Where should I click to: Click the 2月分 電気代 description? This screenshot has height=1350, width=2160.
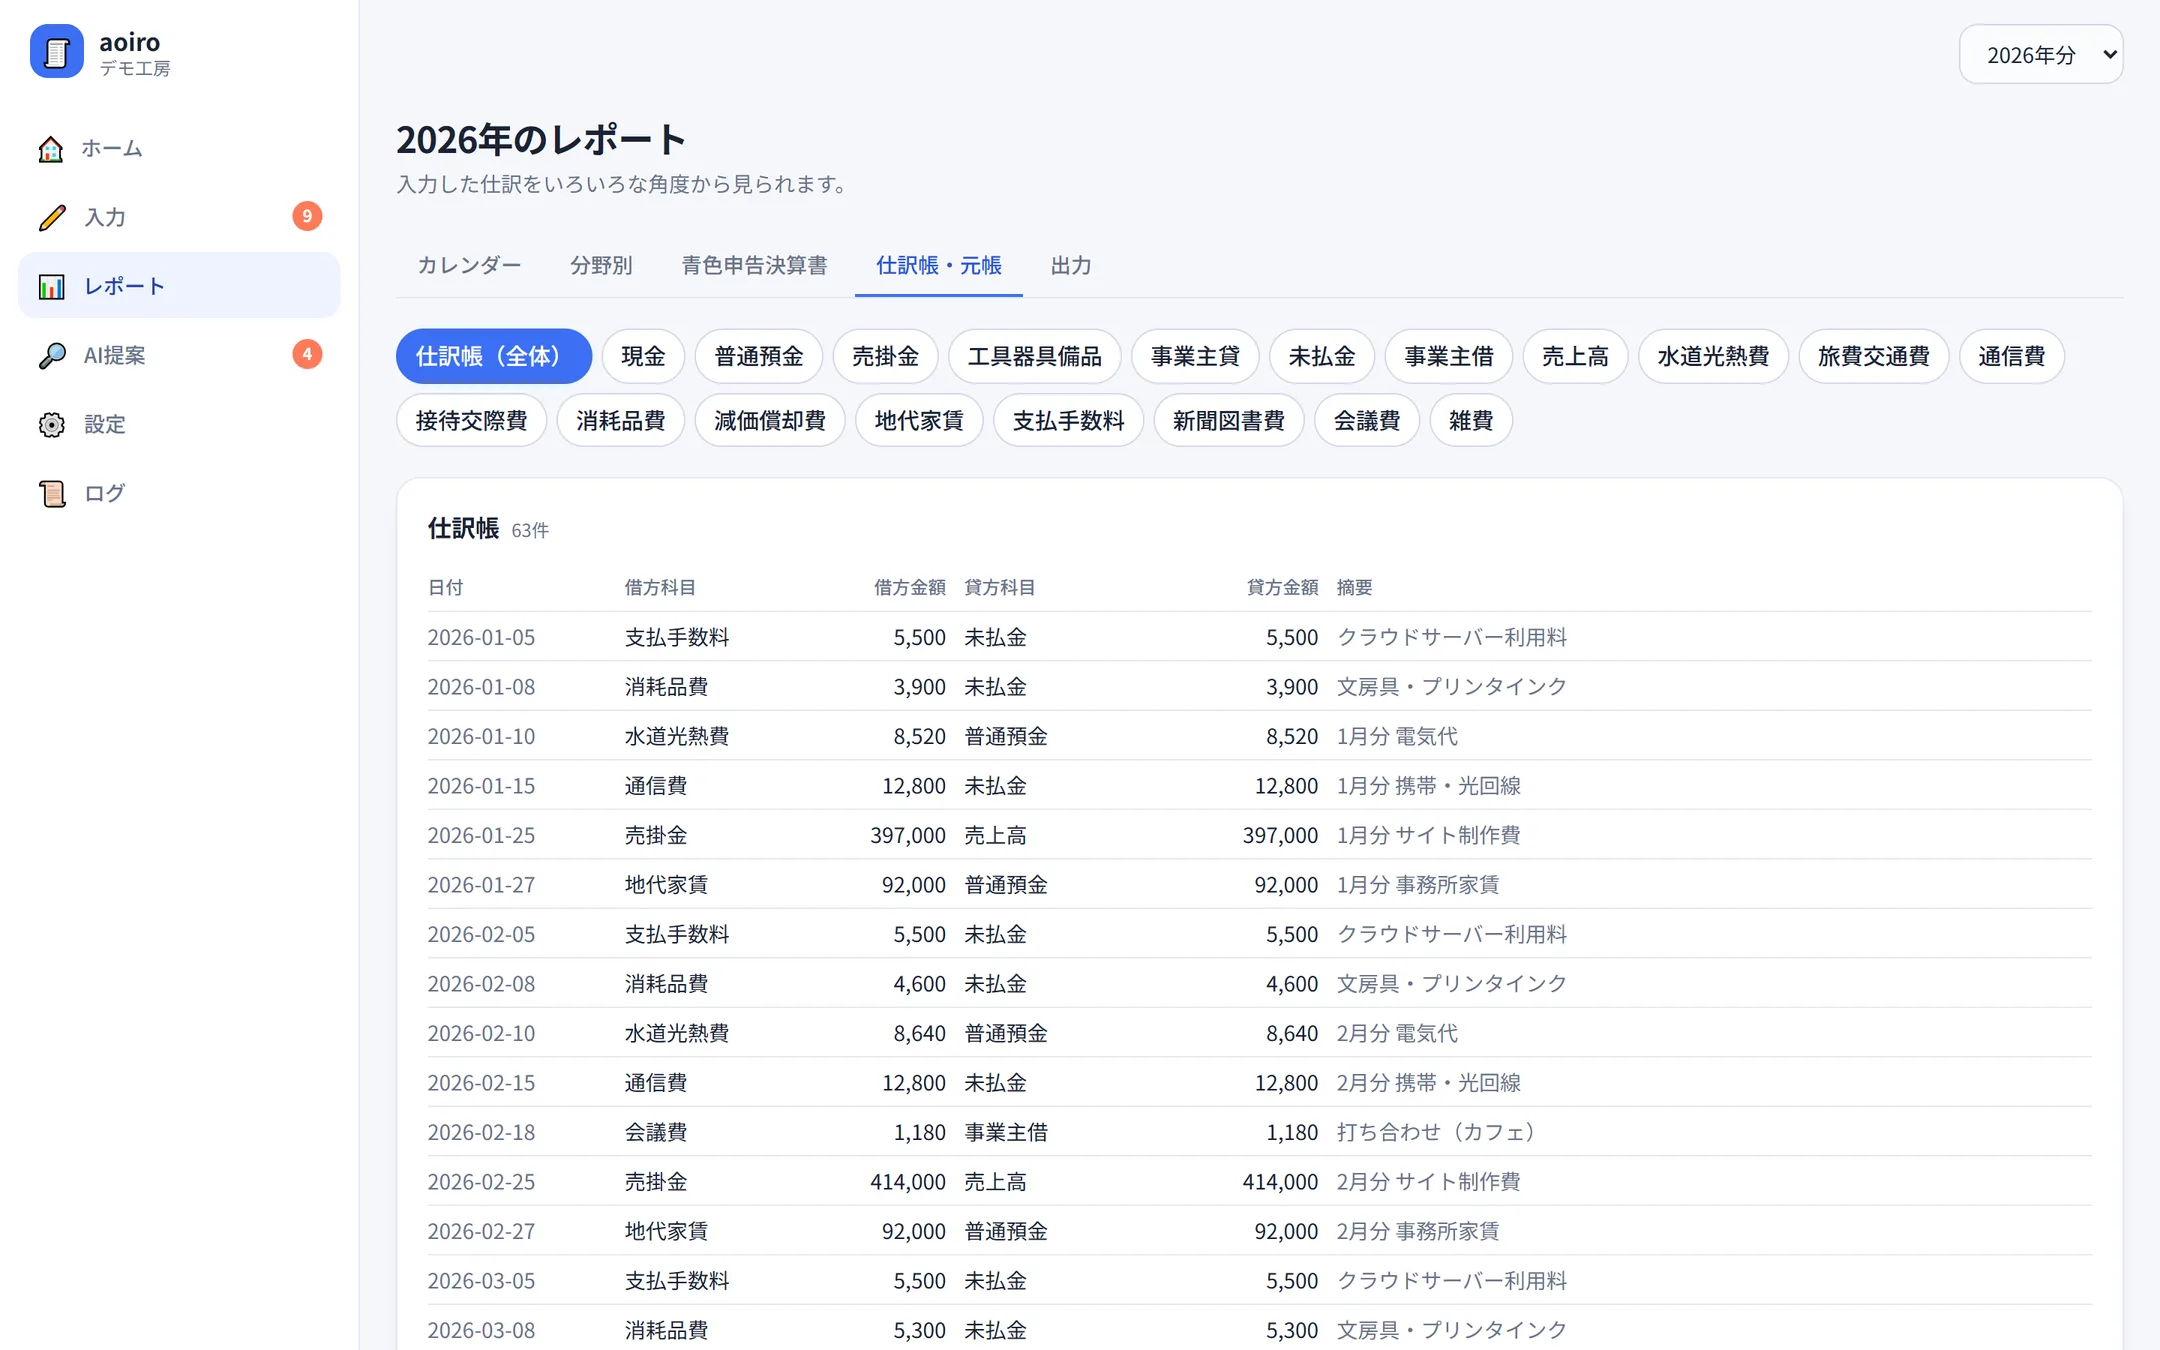coord(1397,1033)
